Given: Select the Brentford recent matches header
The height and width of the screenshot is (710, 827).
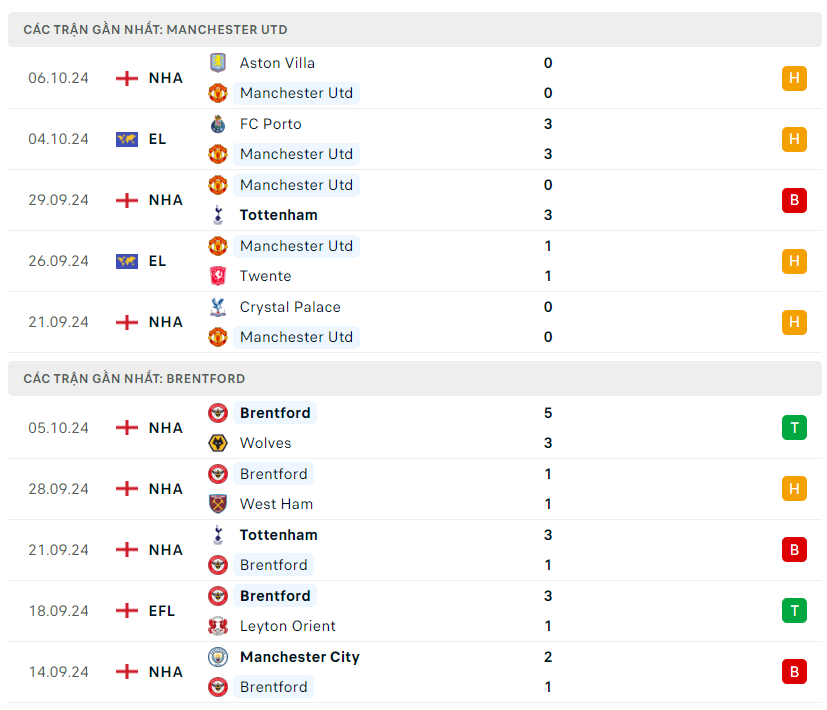Looking at the screenshot, I should [134, 379].
